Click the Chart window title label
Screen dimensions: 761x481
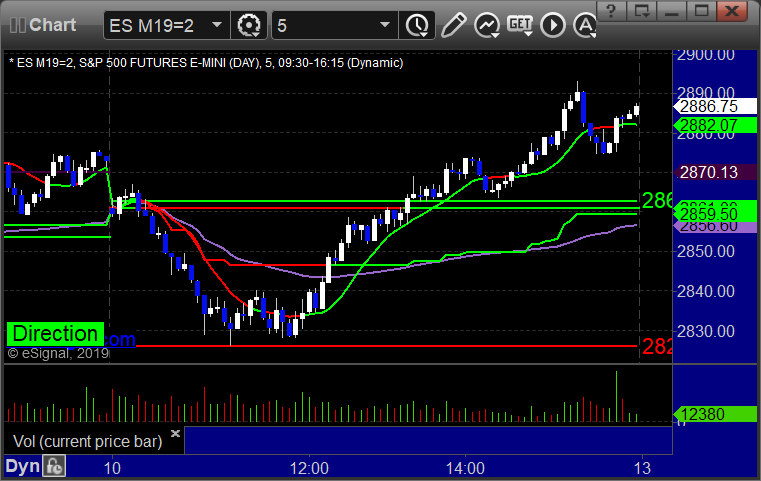pos(52,25)
